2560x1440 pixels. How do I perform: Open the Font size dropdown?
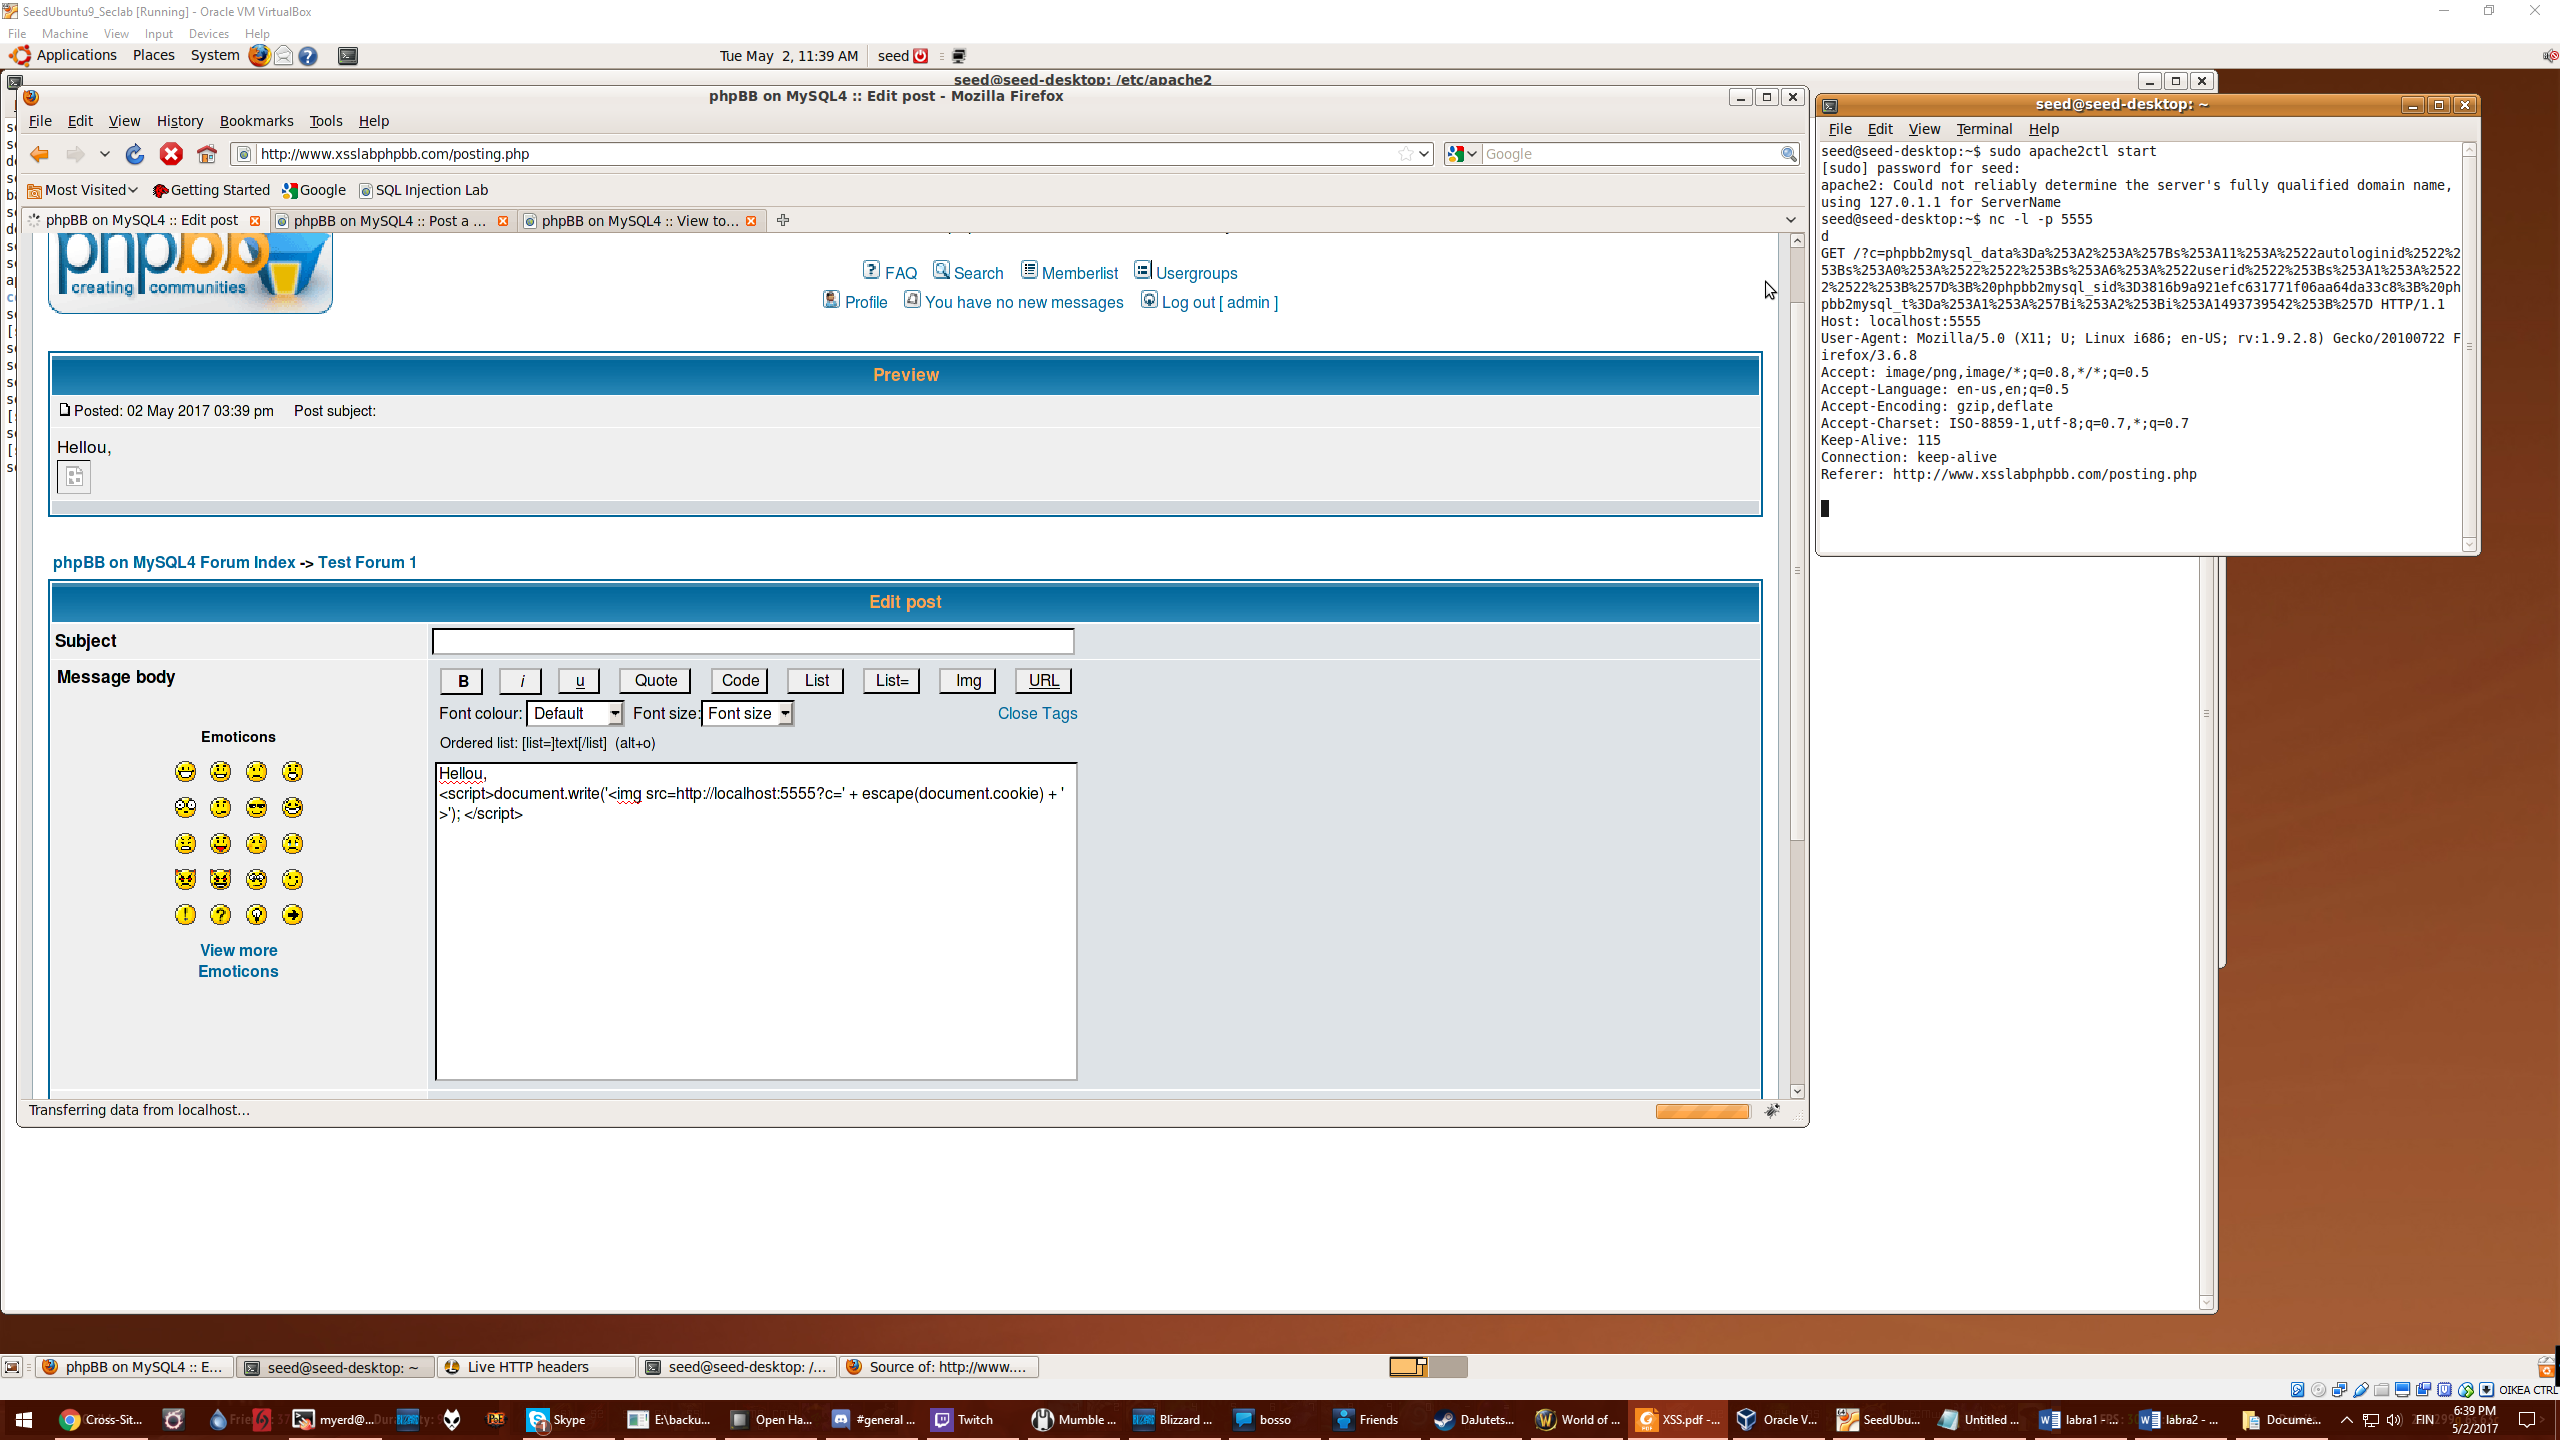(x=748, y=713)
